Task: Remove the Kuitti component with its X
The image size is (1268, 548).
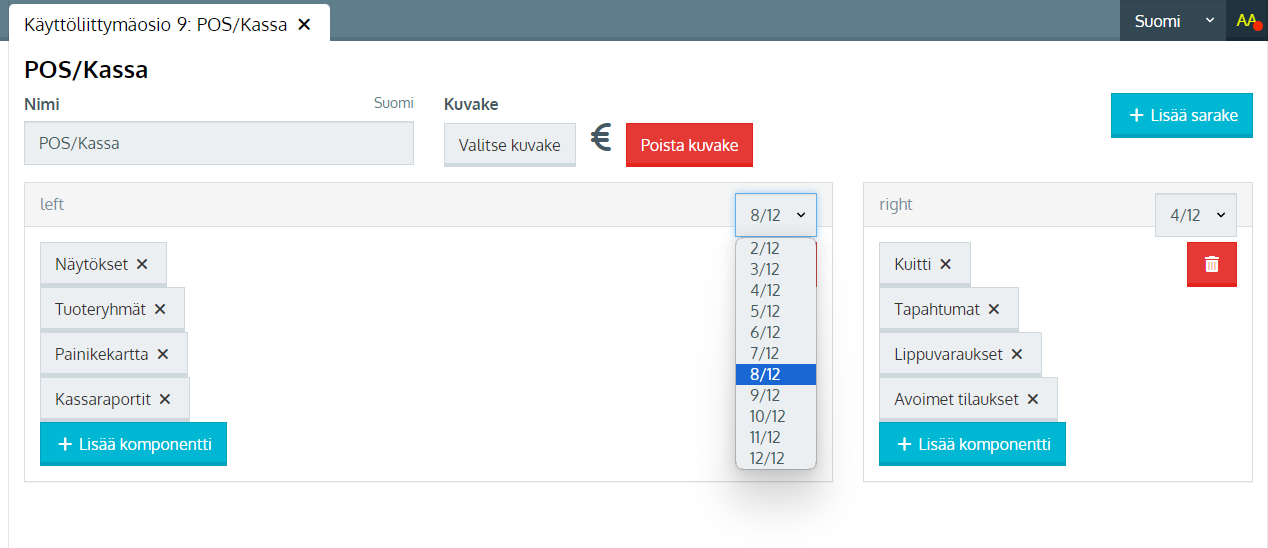Action: pyautogui.click(x=946, y=264)
